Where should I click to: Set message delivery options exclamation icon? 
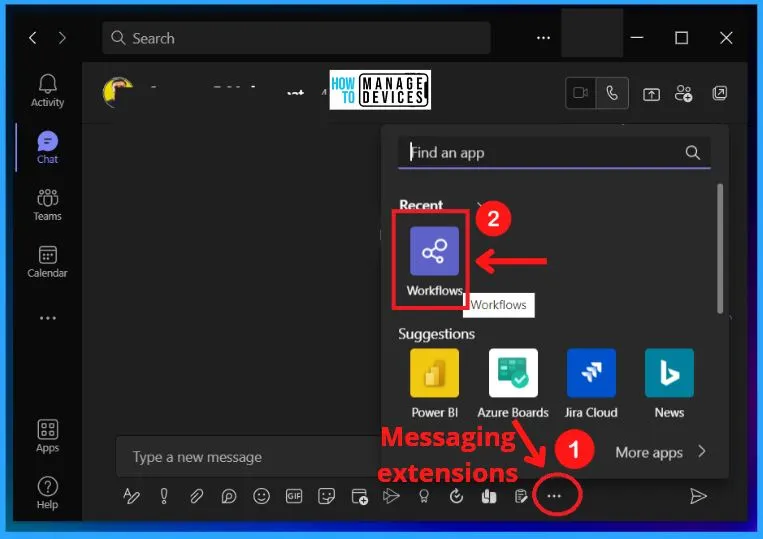click(x=164, y=496)
